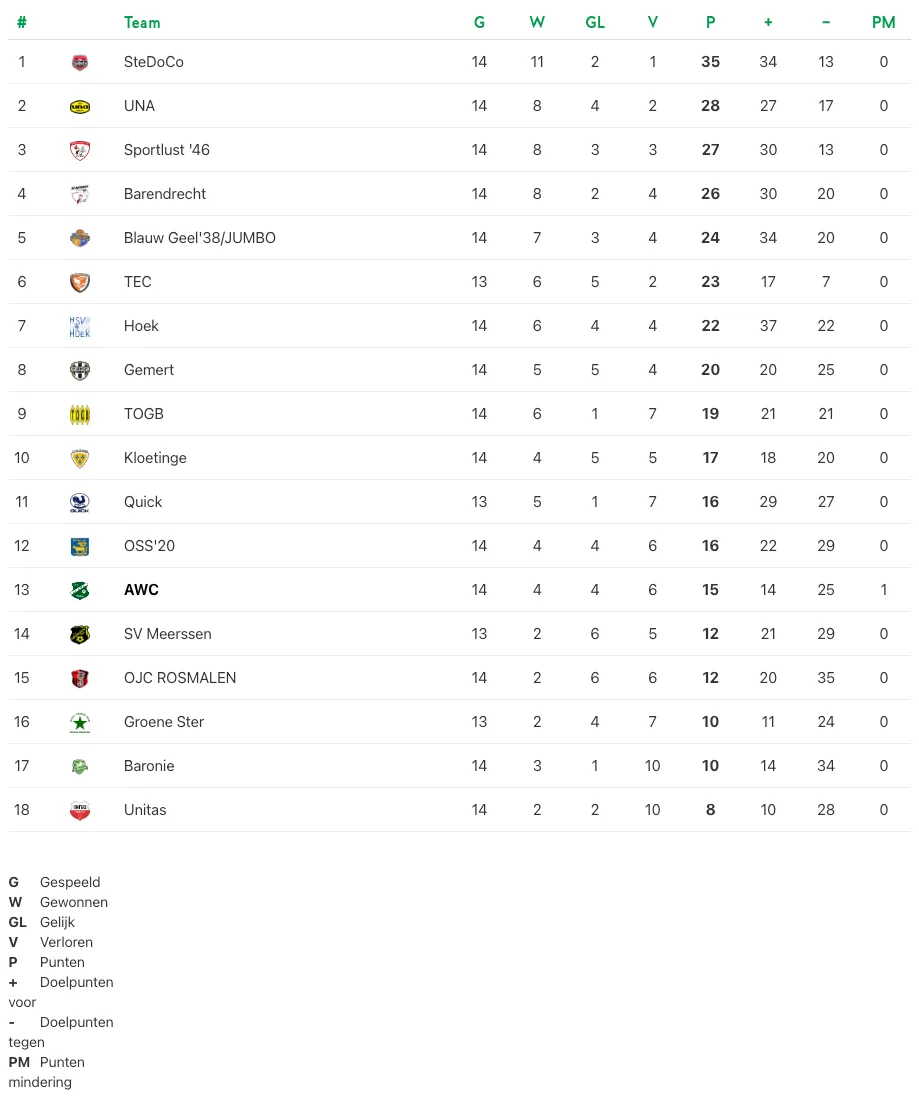Click the AWC green club badge
Screen dimensions: 919x1096
point(80,591)
